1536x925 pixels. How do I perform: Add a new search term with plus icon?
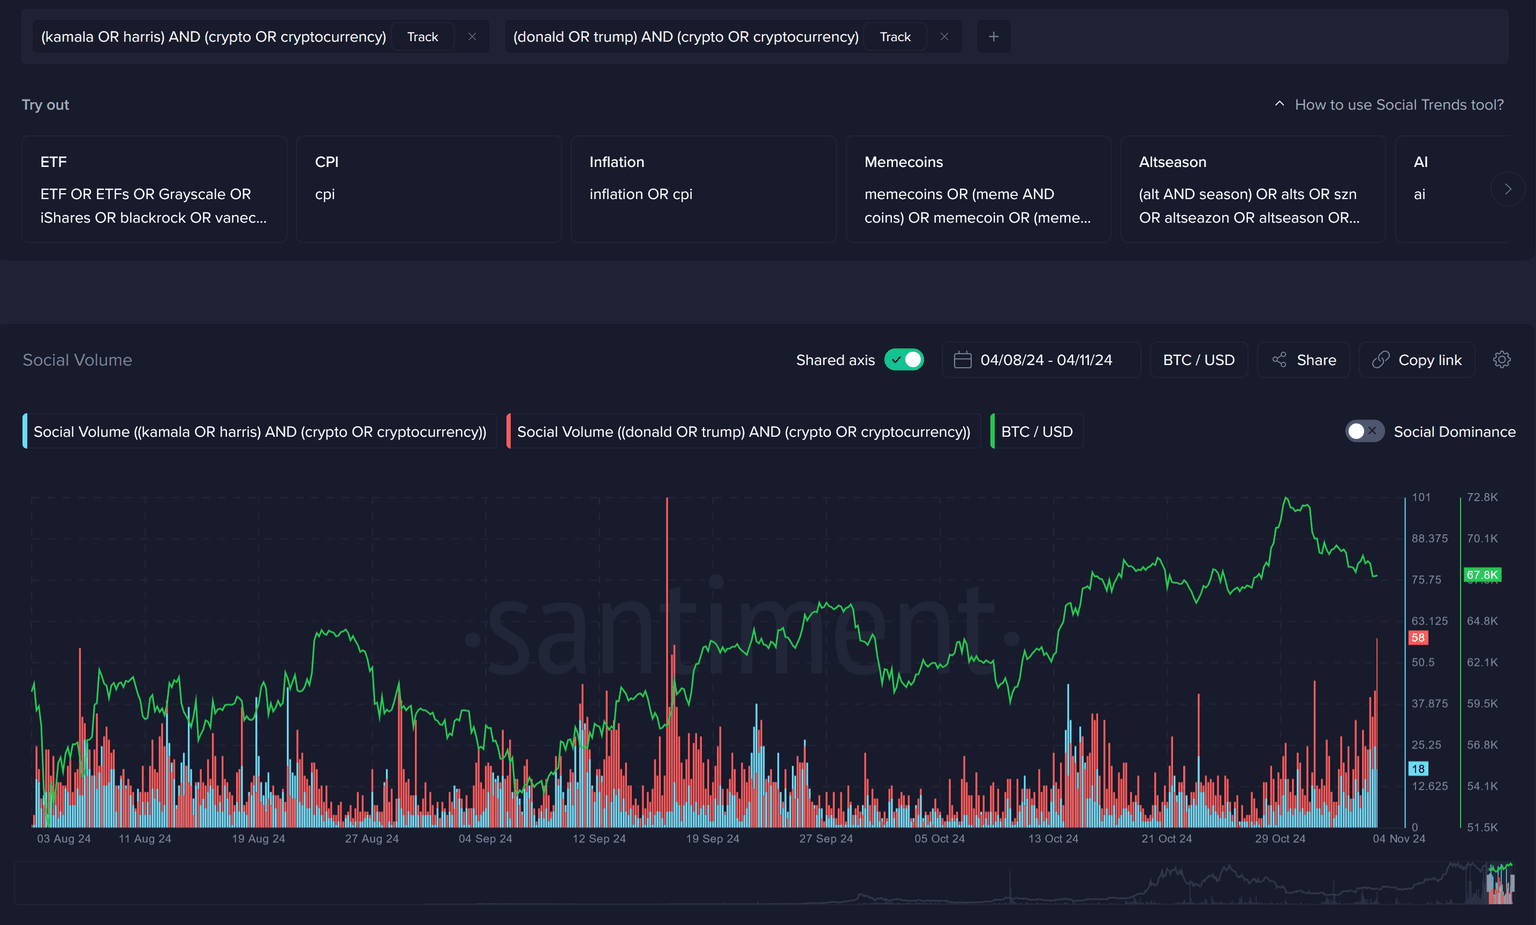pos(993,37)
